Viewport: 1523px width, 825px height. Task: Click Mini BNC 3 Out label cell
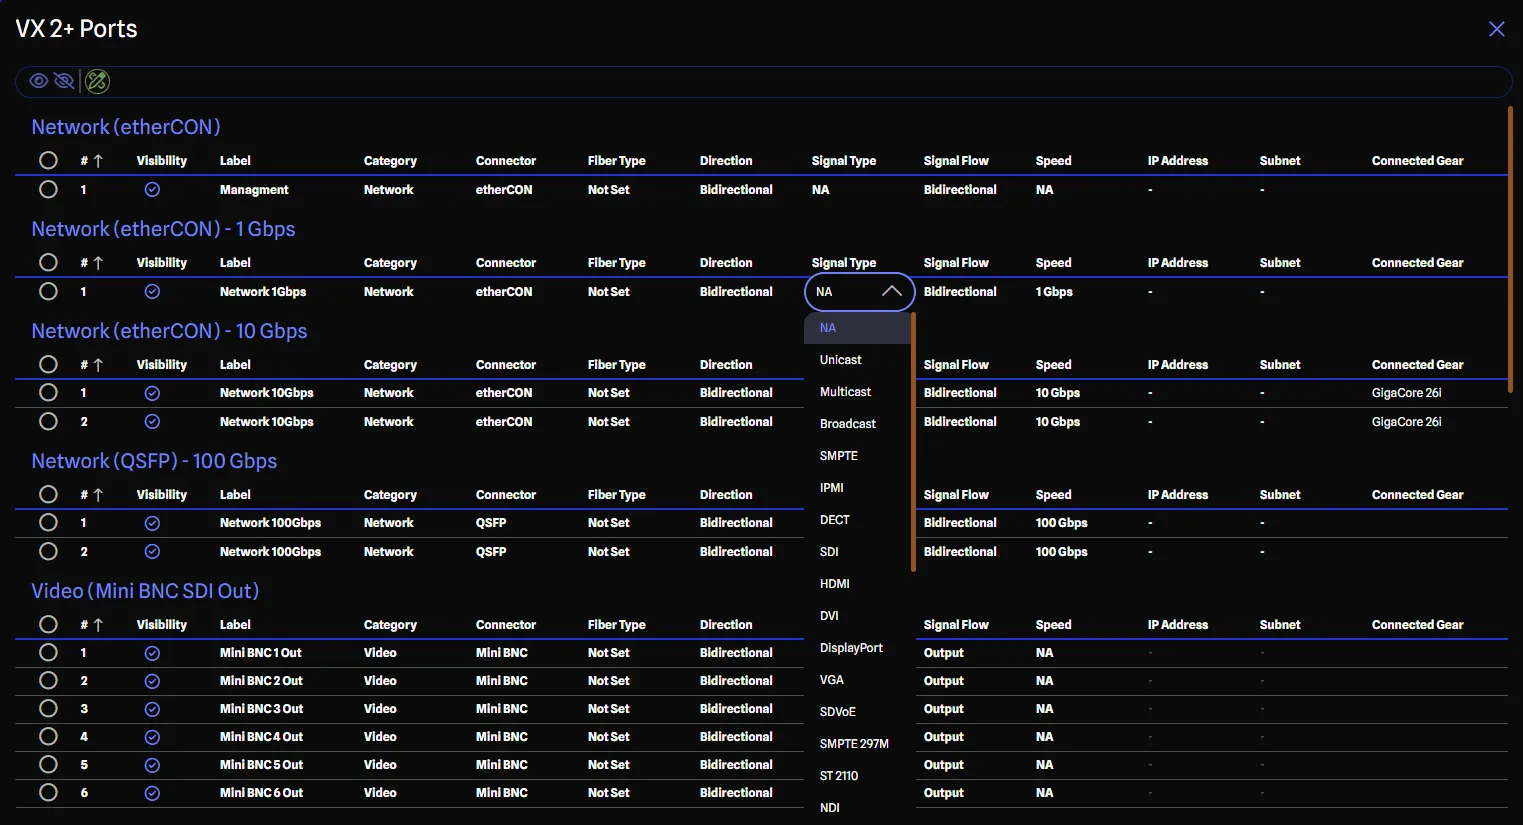[x=261, y=709]
